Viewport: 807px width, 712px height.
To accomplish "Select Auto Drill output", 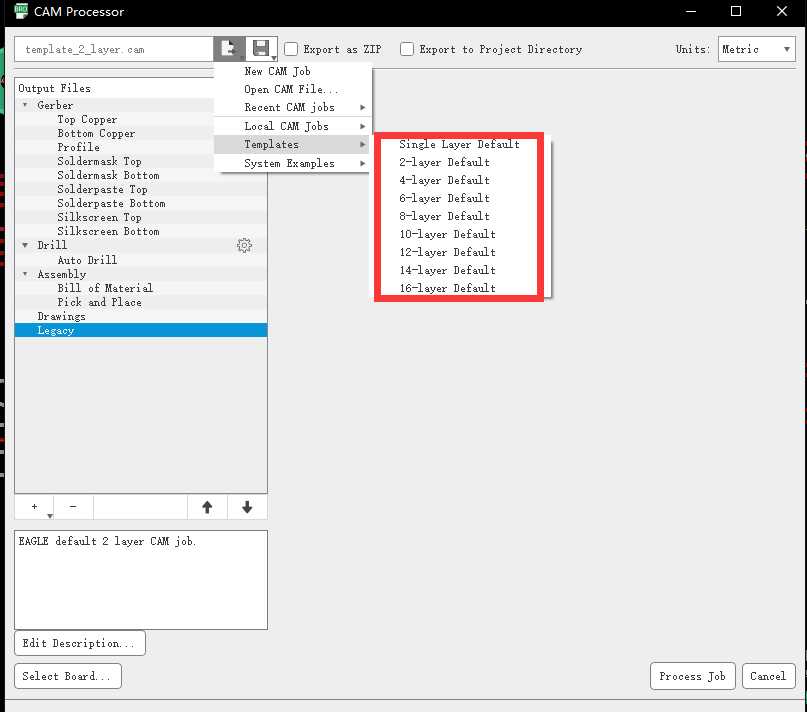I will [87, 260].
